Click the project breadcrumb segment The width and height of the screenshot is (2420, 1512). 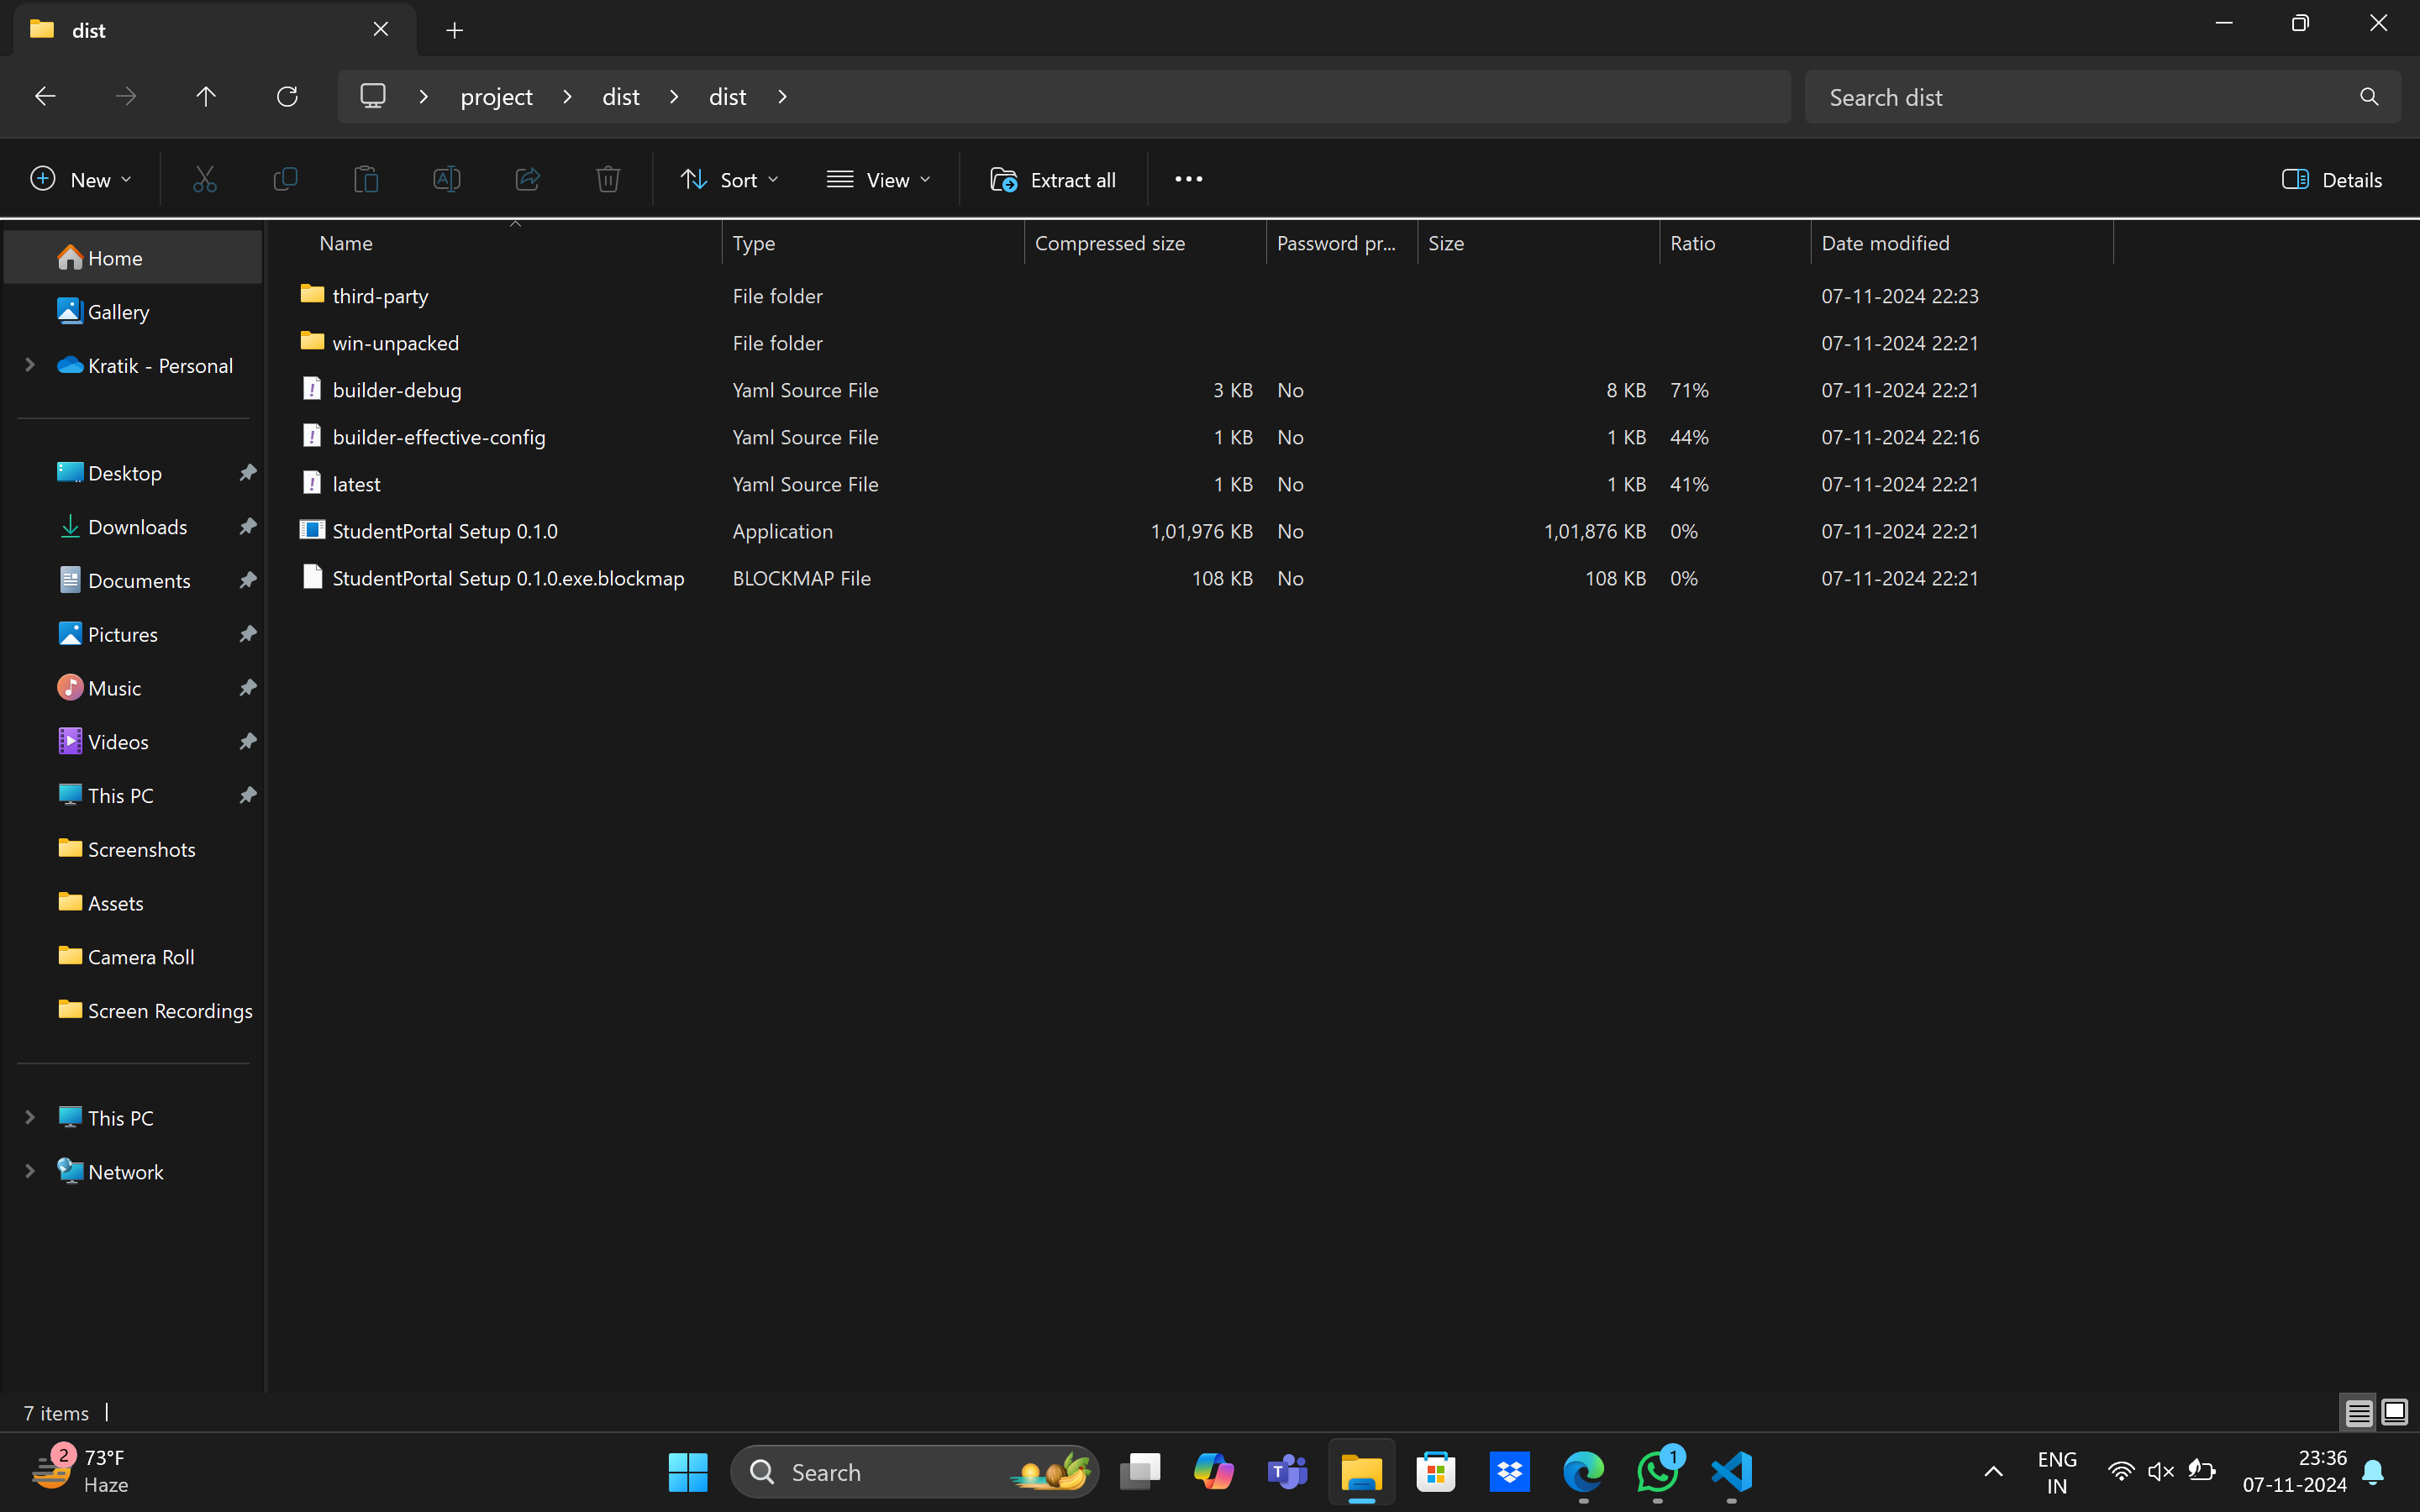click(x=496, y=97)
